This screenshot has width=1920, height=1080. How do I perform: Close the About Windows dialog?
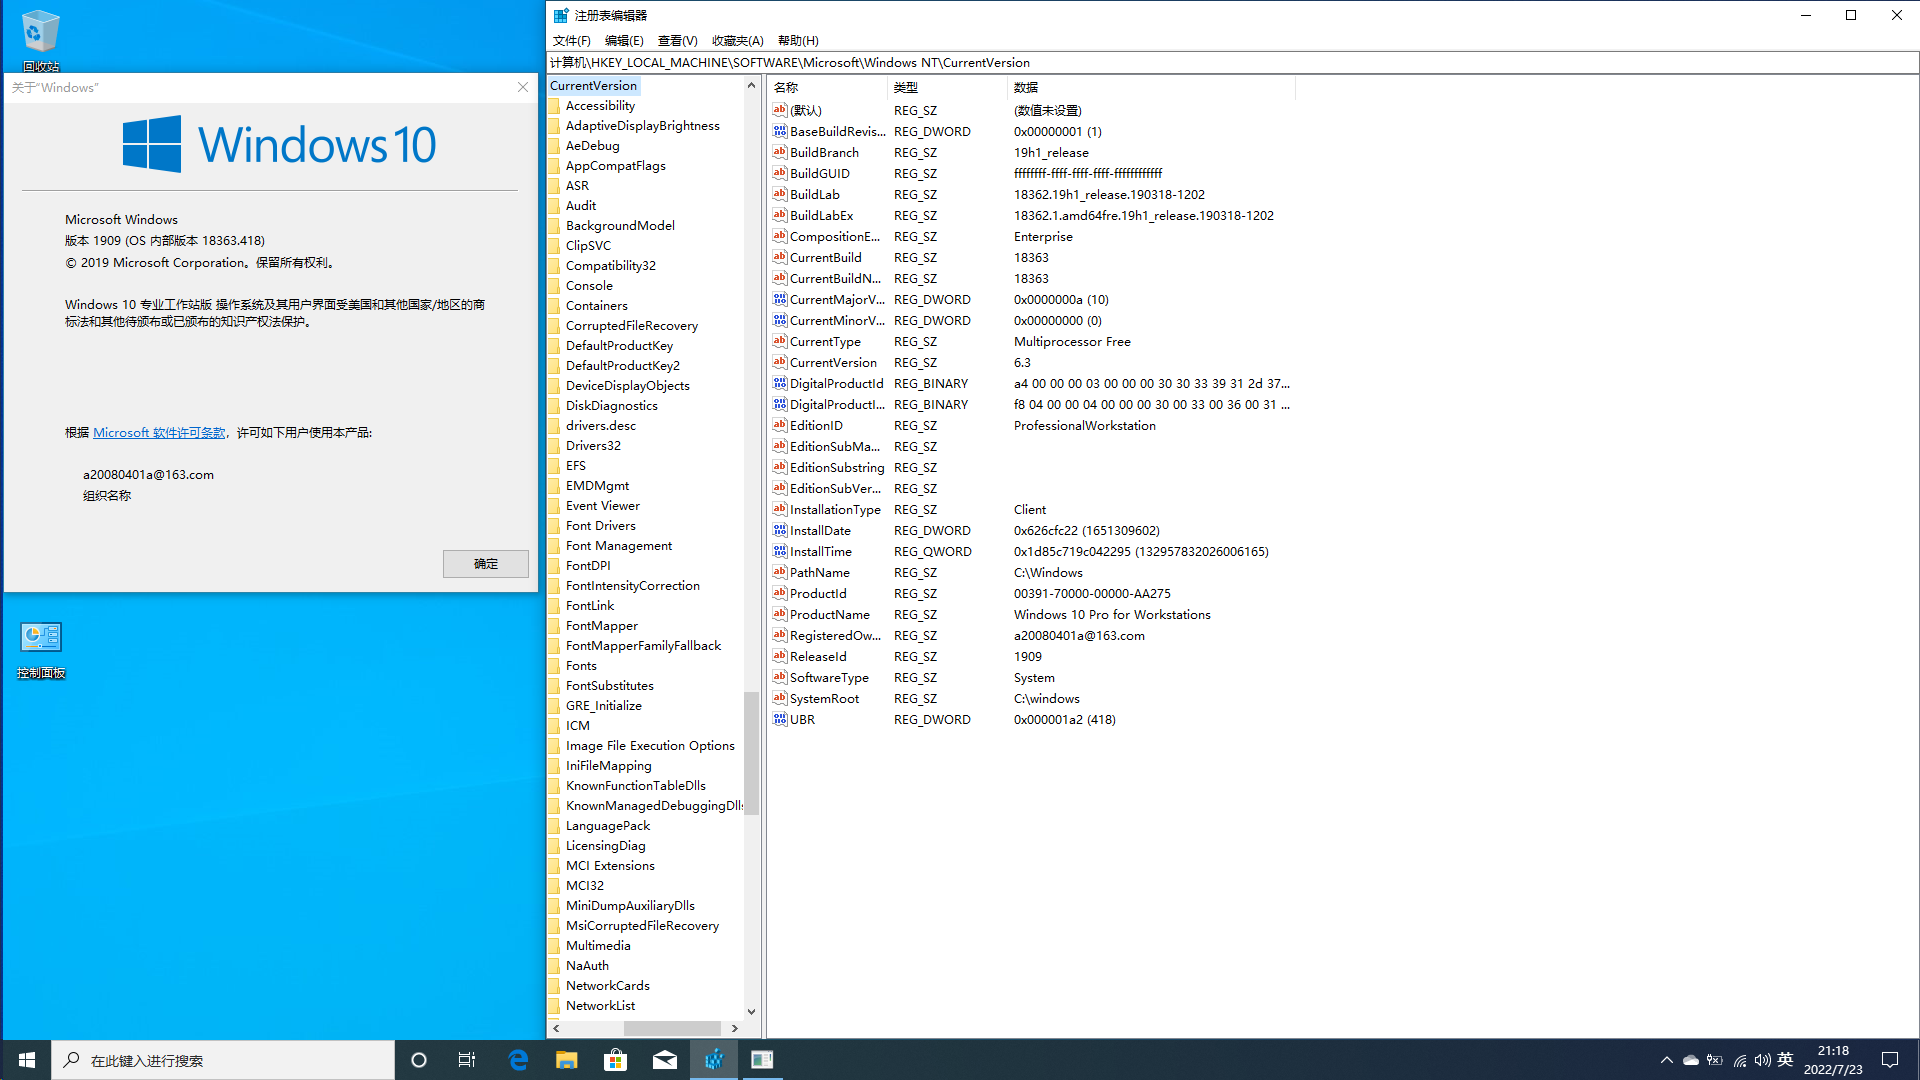(x=523, y=87)
